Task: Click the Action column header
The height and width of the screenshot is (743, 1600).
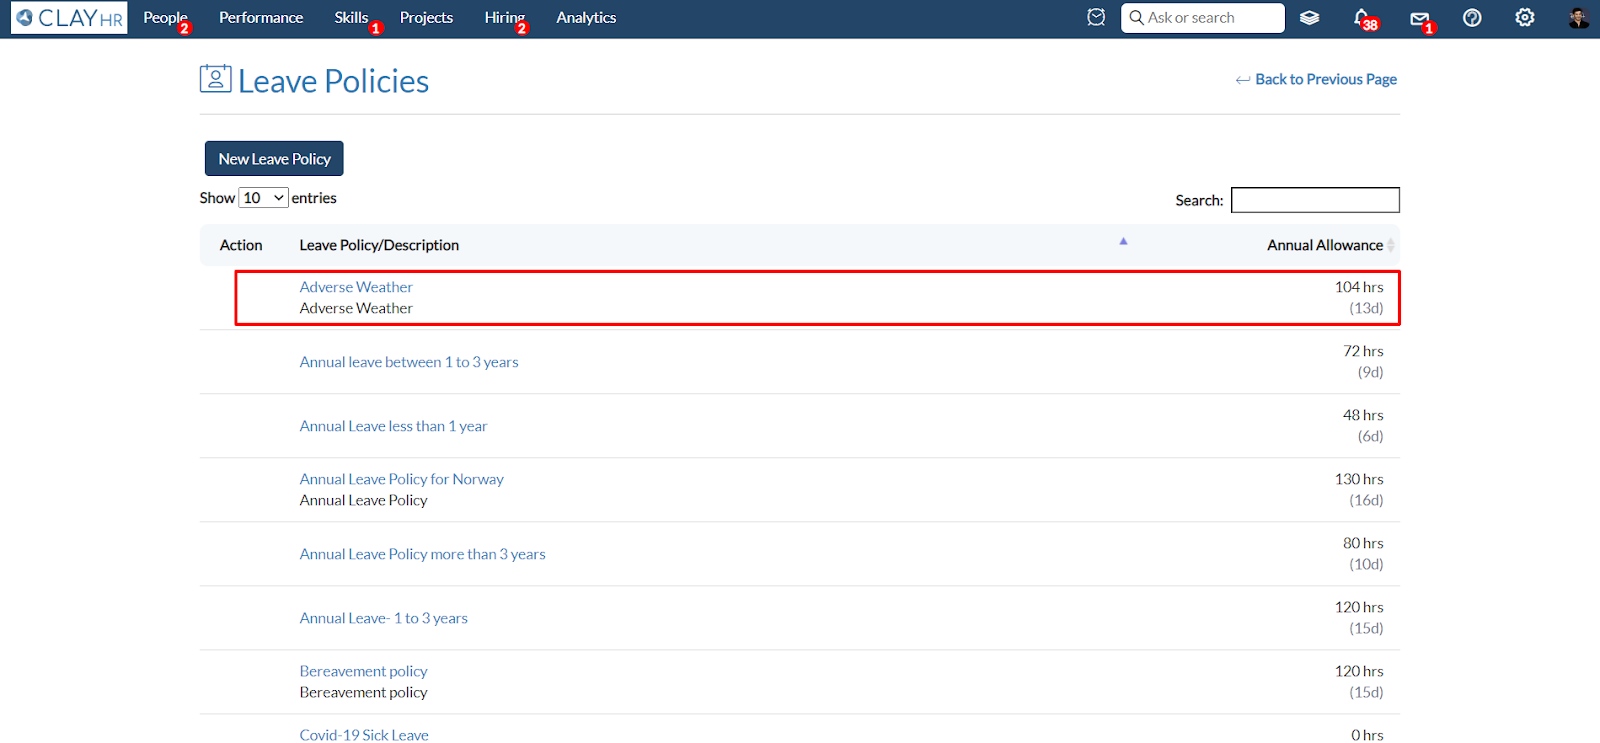Action: click(x=241, y=245)
